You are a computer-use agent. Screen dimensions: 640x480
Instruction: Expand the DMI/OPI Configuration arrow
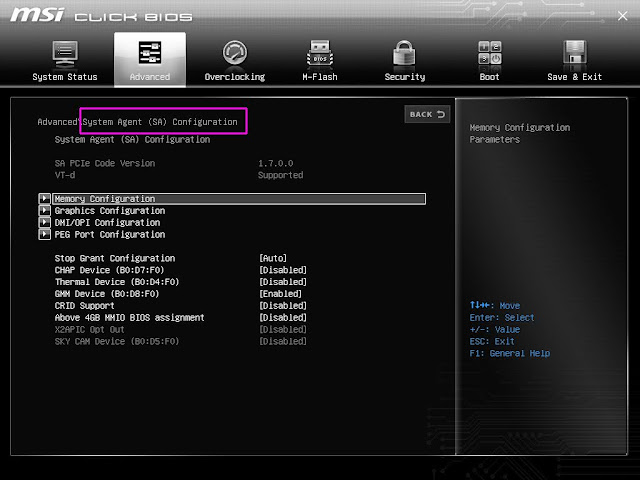click(44, 222)
